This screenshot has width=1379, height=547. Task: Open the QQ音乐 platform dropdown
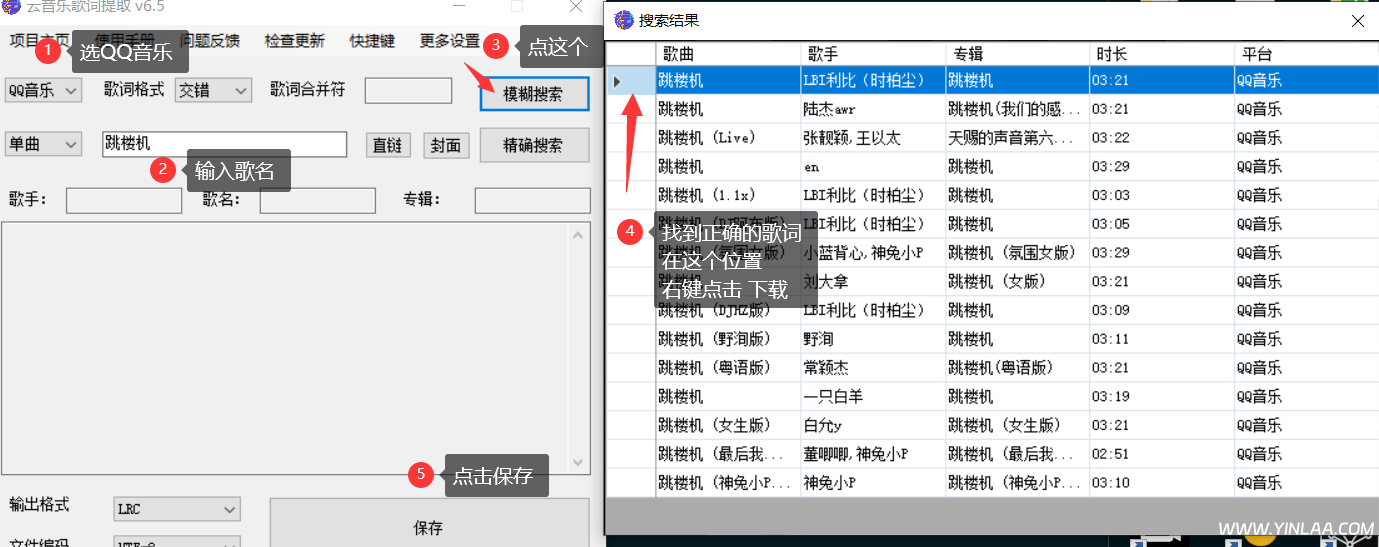[43, 91]
